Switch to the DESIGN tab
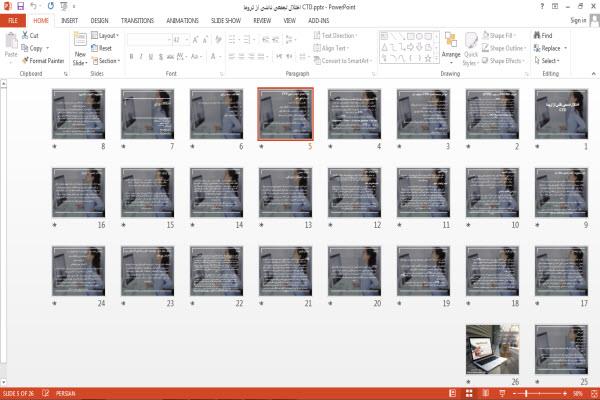Viewport: 600px width, 400px height. pyautogui.click(x=99, y=21)
